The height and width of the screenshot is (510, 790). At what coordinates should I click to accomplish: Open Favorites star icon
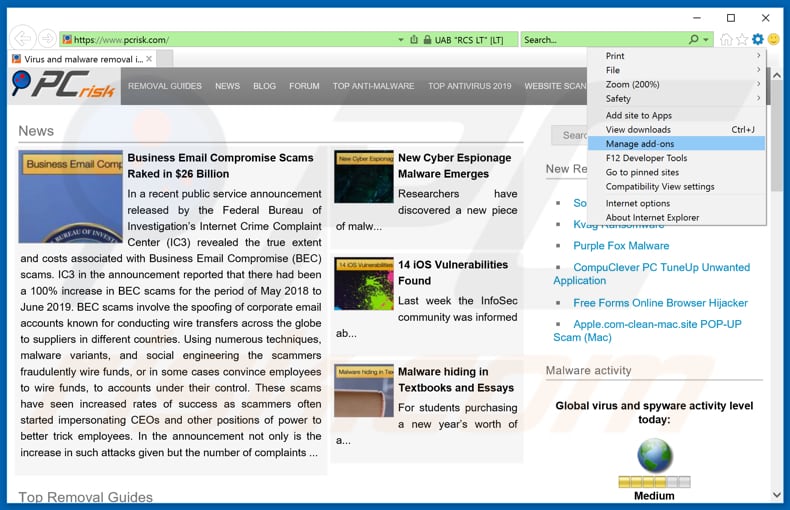click(742, 39)
